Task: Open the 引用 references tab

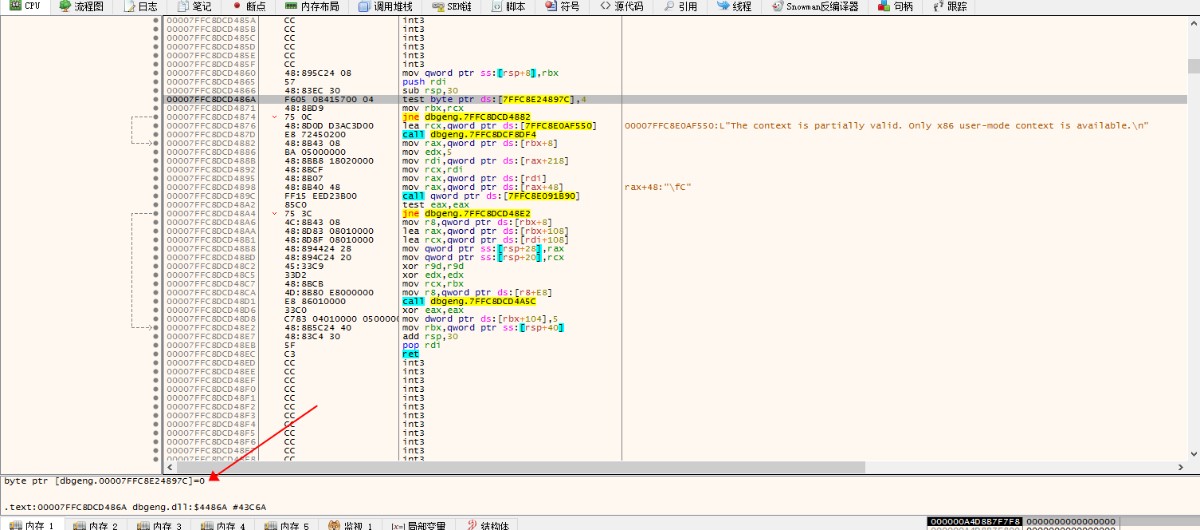Action: click(680, 6)
